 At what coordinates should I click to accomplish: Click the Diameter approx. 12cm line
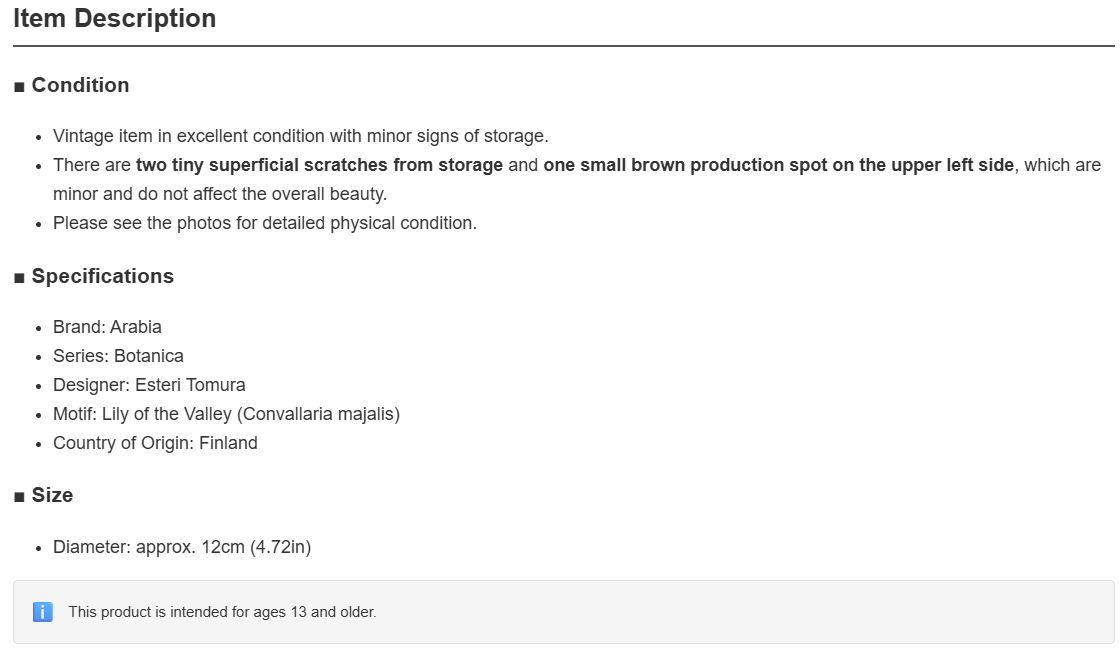pyautogui.click(x=182, y=547)
